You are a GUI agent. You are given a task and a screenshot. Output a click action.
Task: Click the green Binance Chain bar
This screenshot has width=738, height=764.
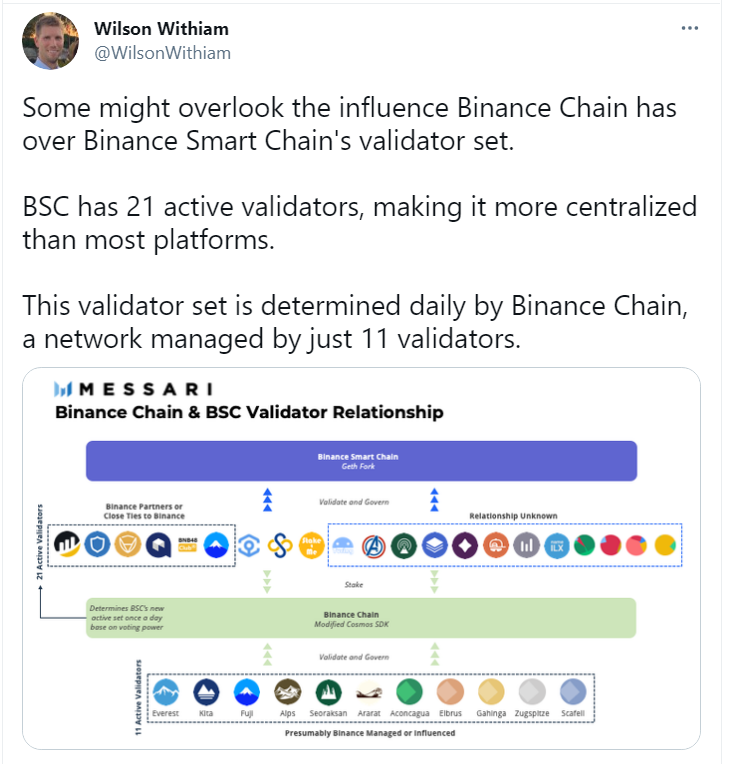361,618
